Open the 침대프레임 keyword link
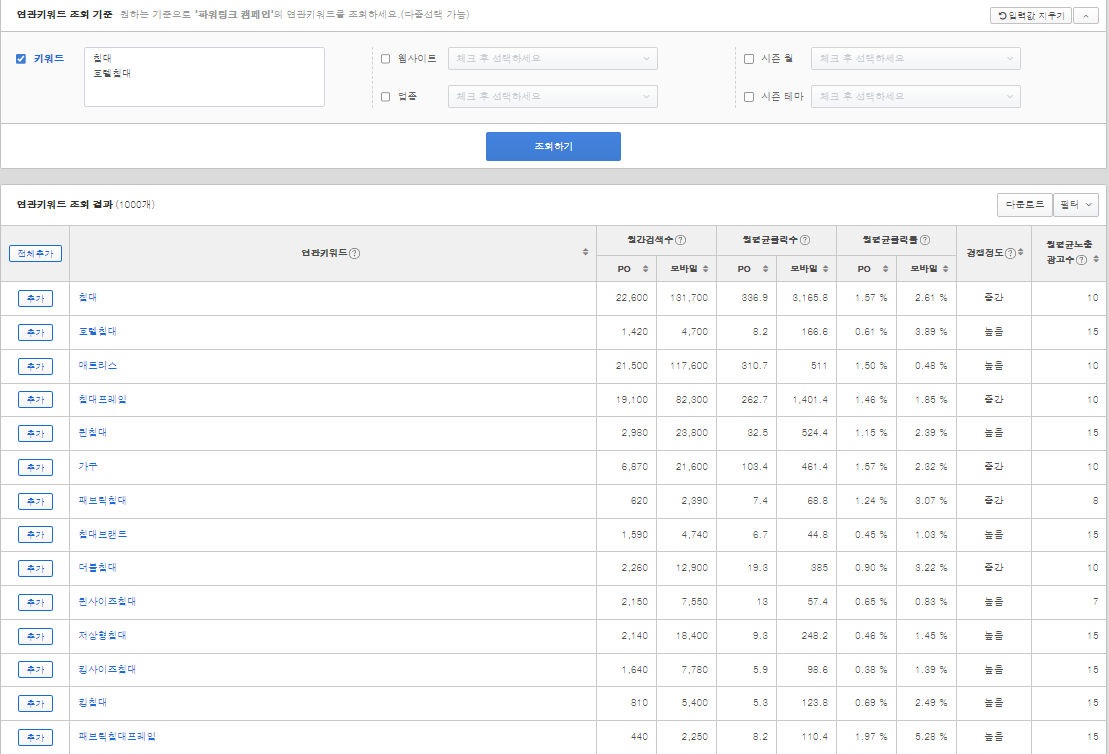1109x754 pixels. click(x=103, y=399)
